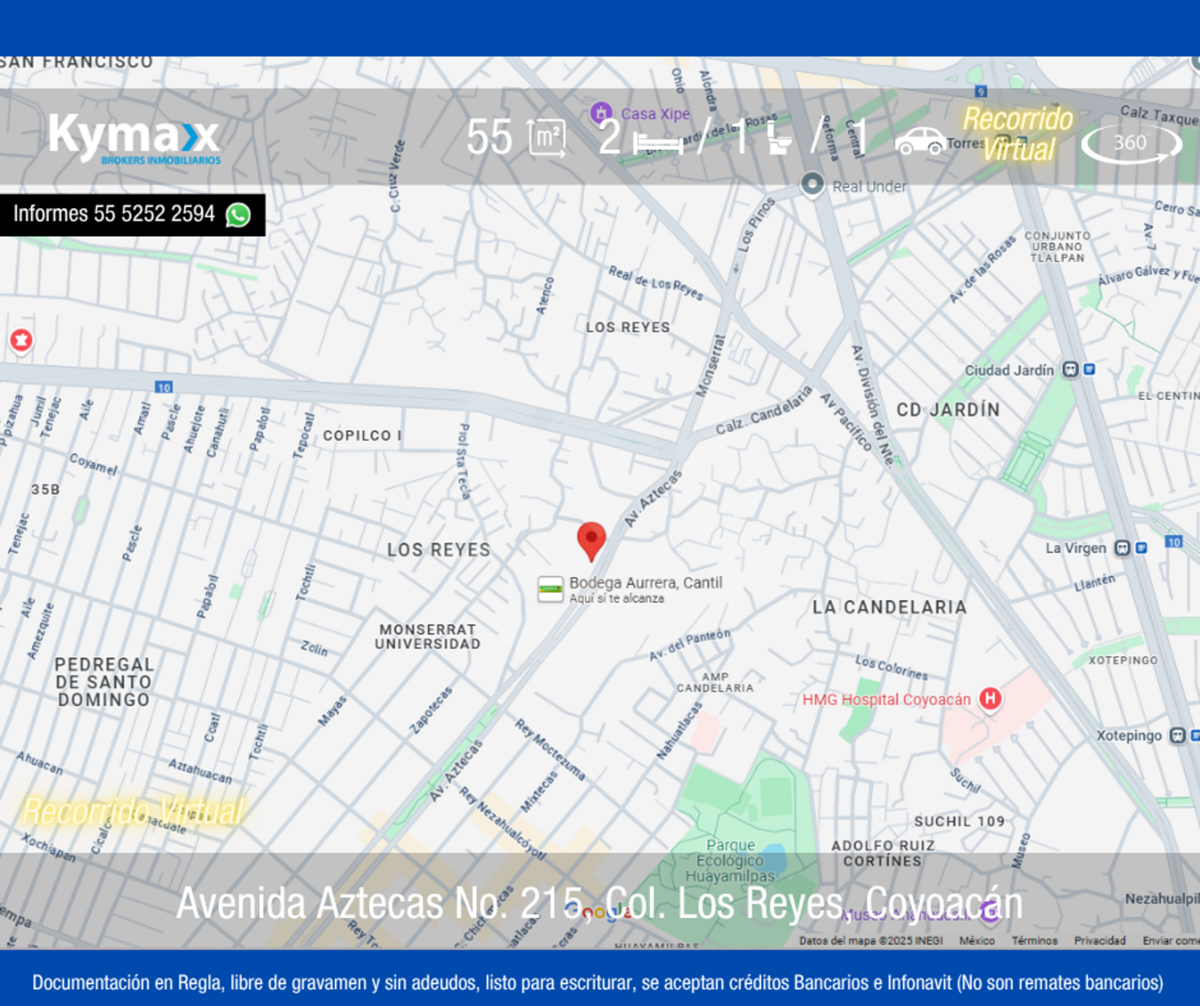1200x1006 pixels.
Task: Select the Bodega Aurrera store icon
Action: (549, 588)
